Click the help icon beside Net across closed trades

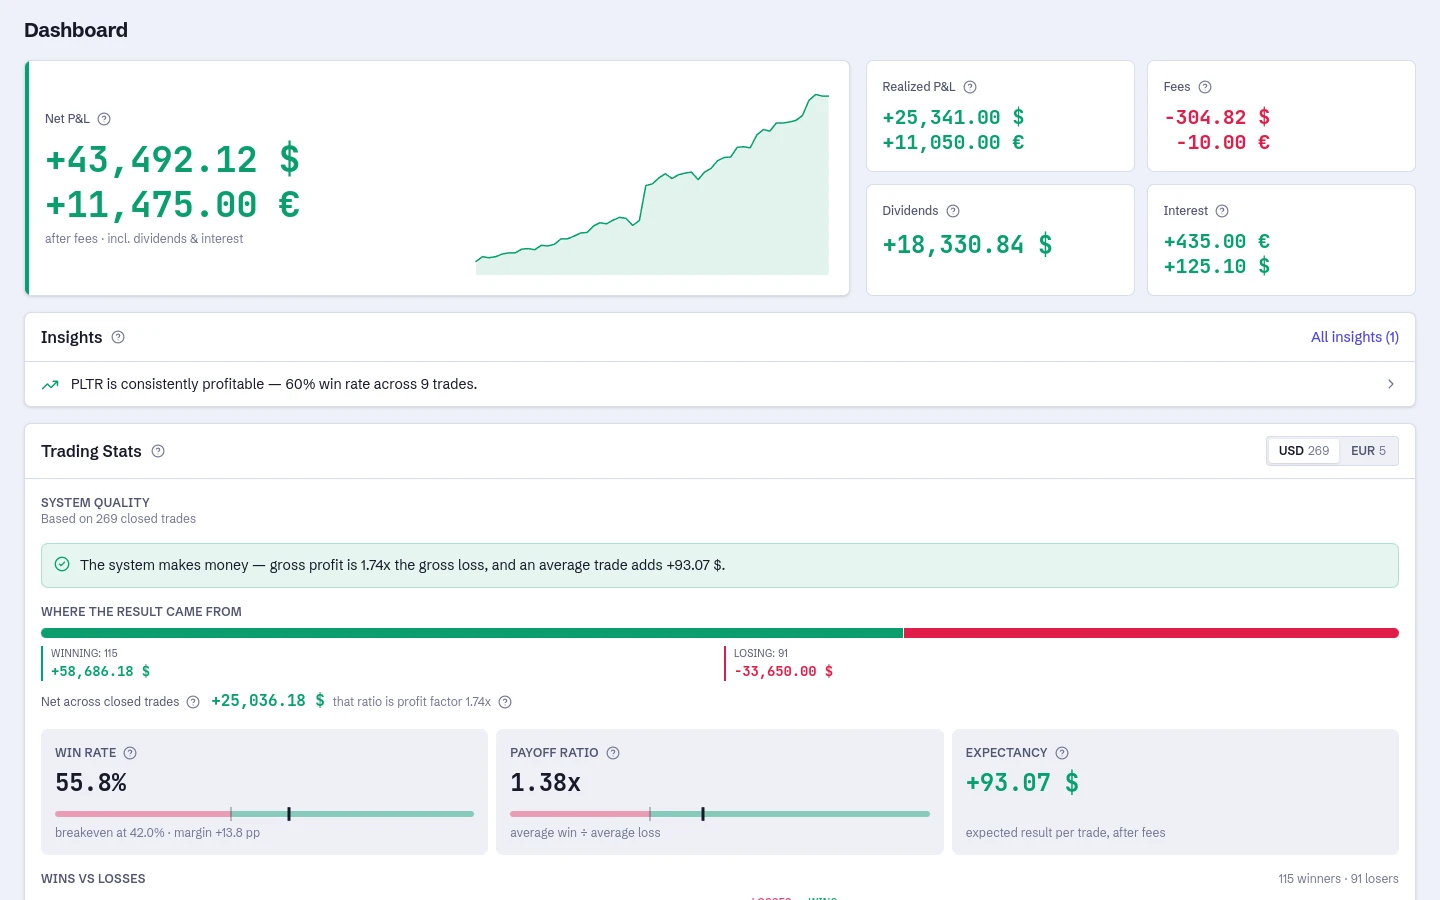point(193,702)
